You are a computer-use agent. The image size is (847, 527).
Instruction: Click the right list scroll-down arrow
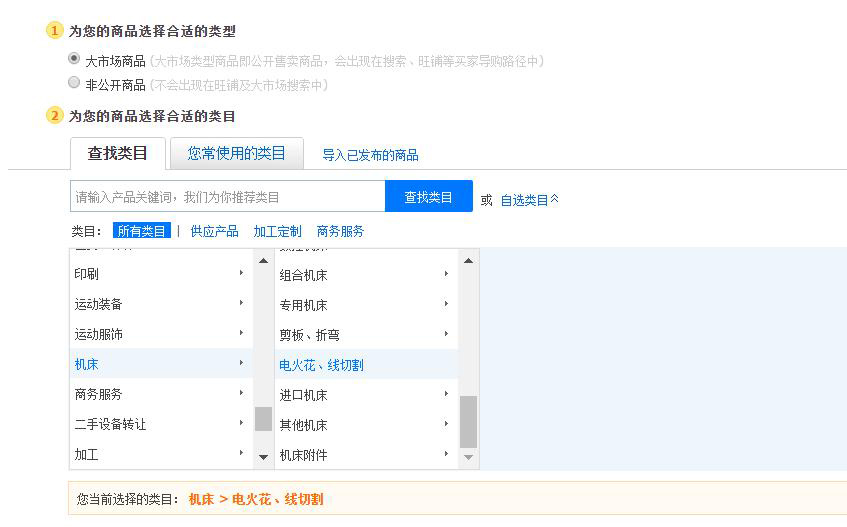pos(468,456)
